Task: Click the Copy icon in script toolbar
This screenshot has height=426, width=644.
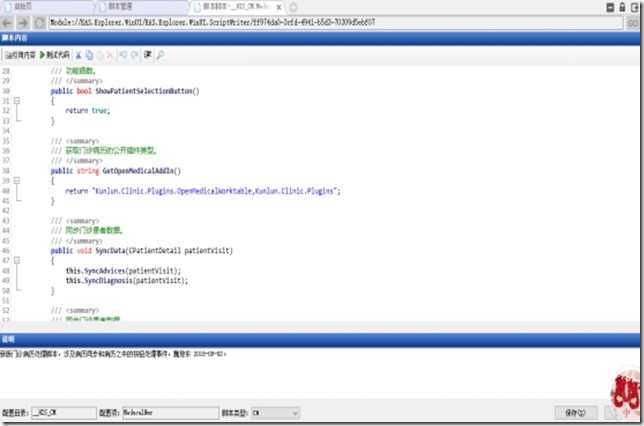Action: 89,55
